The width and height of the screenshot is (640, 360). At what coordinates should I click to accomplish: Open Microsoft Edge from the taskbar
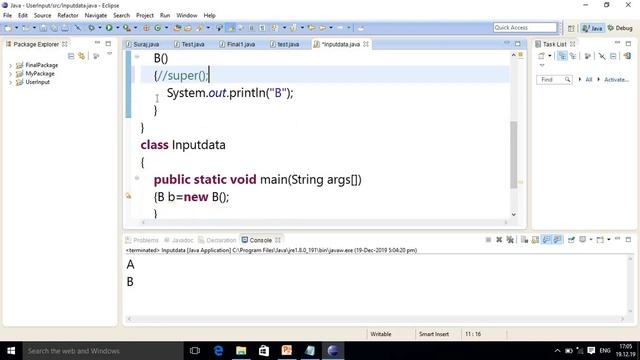coord(218,351)
